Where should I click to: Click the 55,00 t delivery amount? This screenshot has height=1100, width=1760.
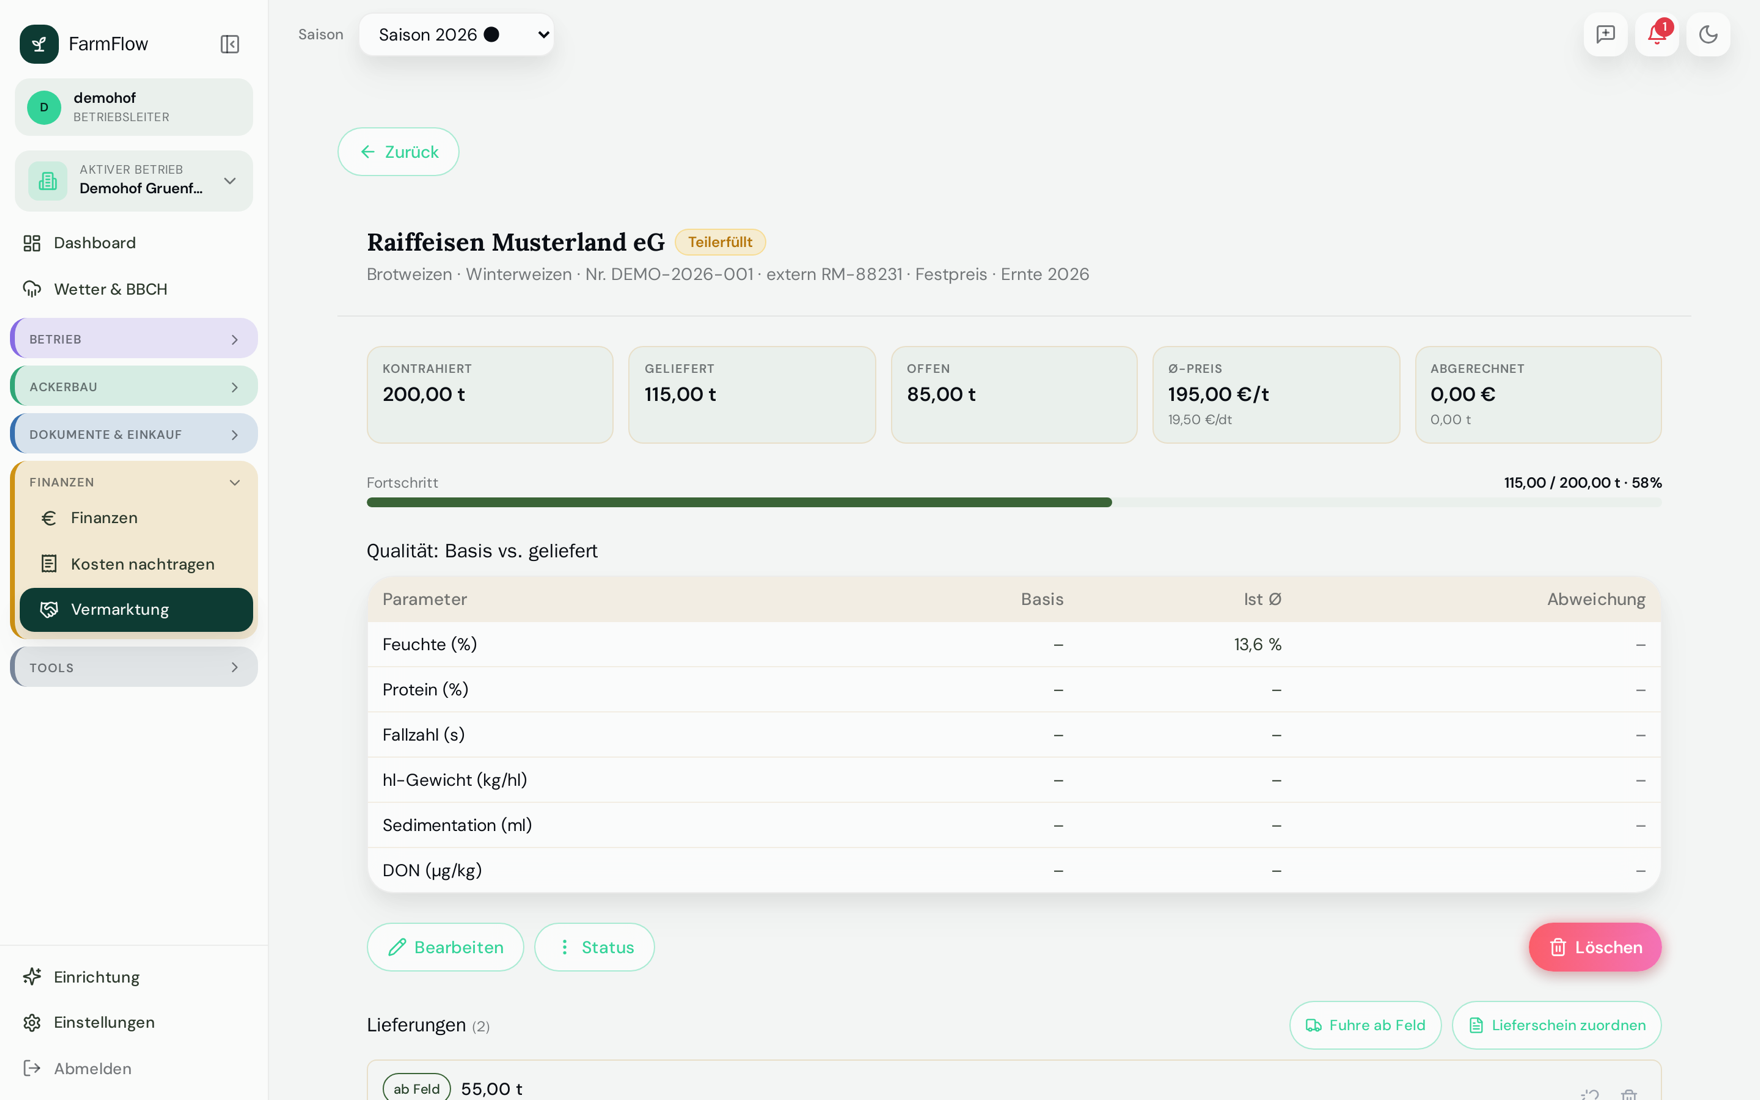pos(492,1089)
